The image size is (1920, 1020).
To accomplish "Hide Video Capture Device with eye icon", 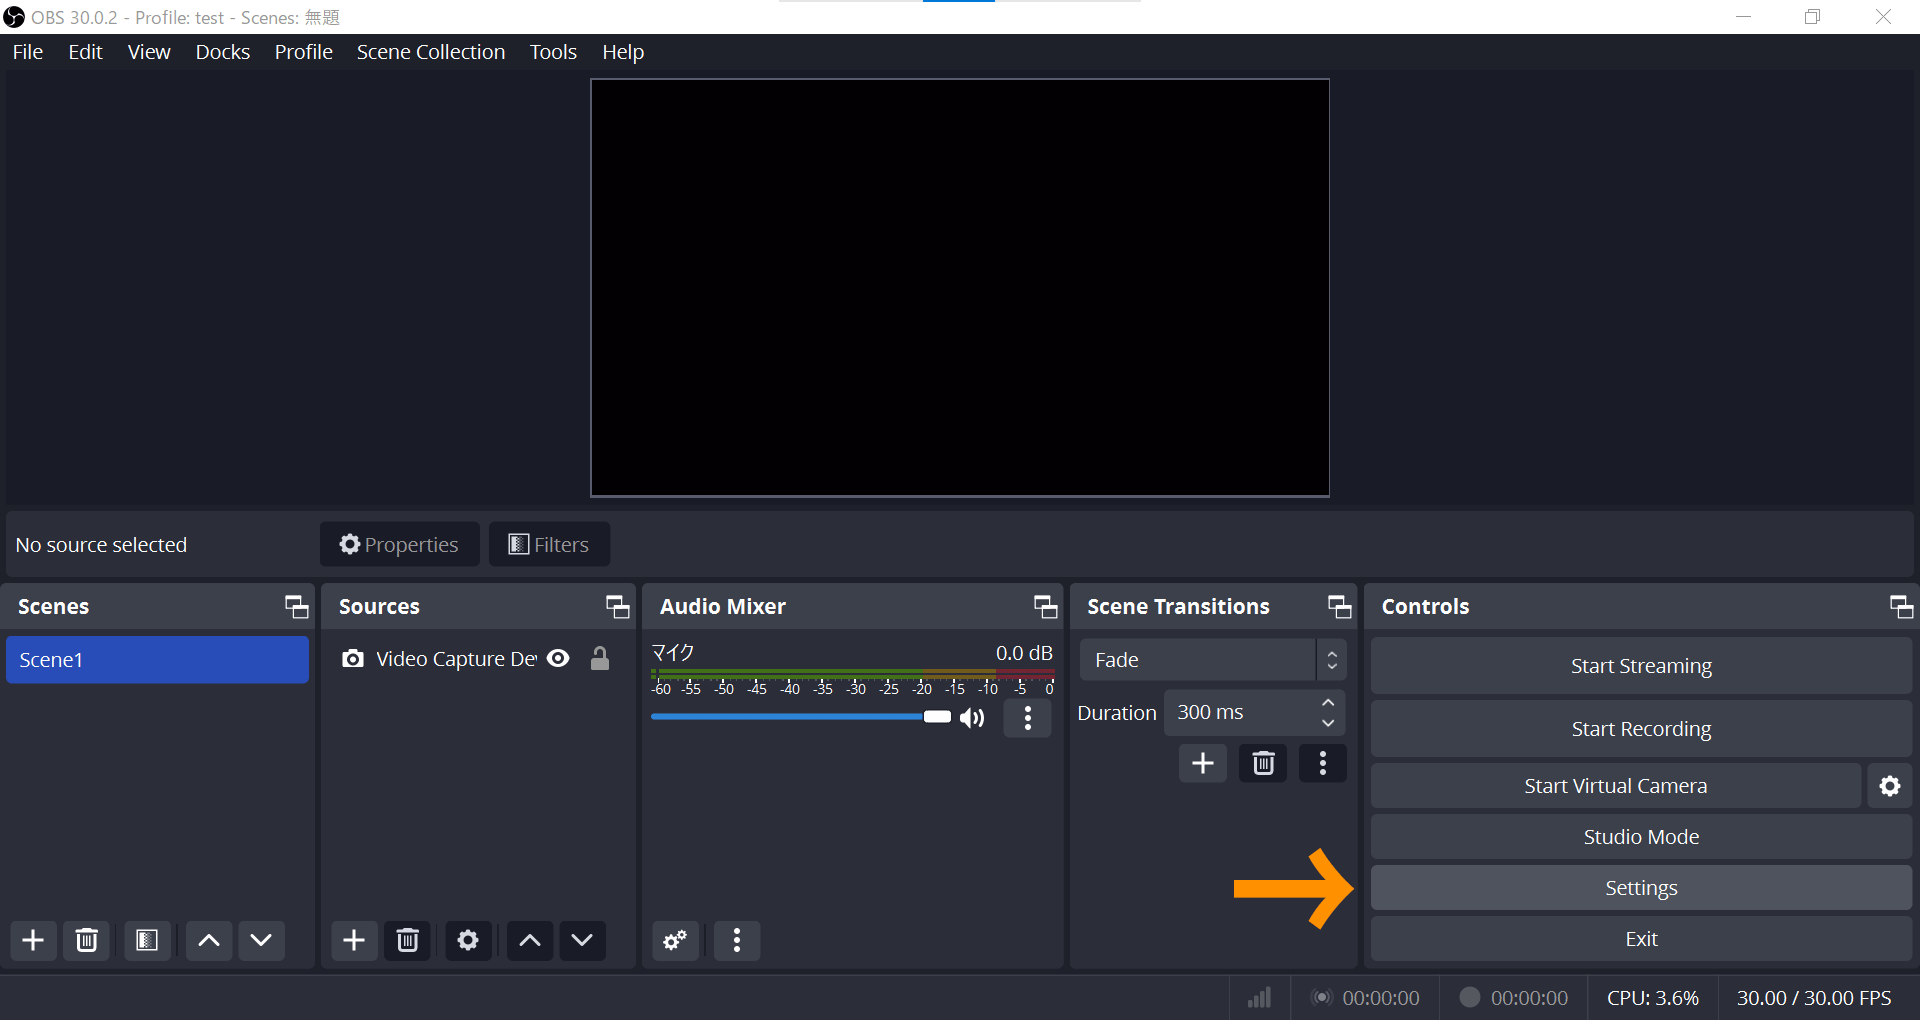I will point(559,658).
